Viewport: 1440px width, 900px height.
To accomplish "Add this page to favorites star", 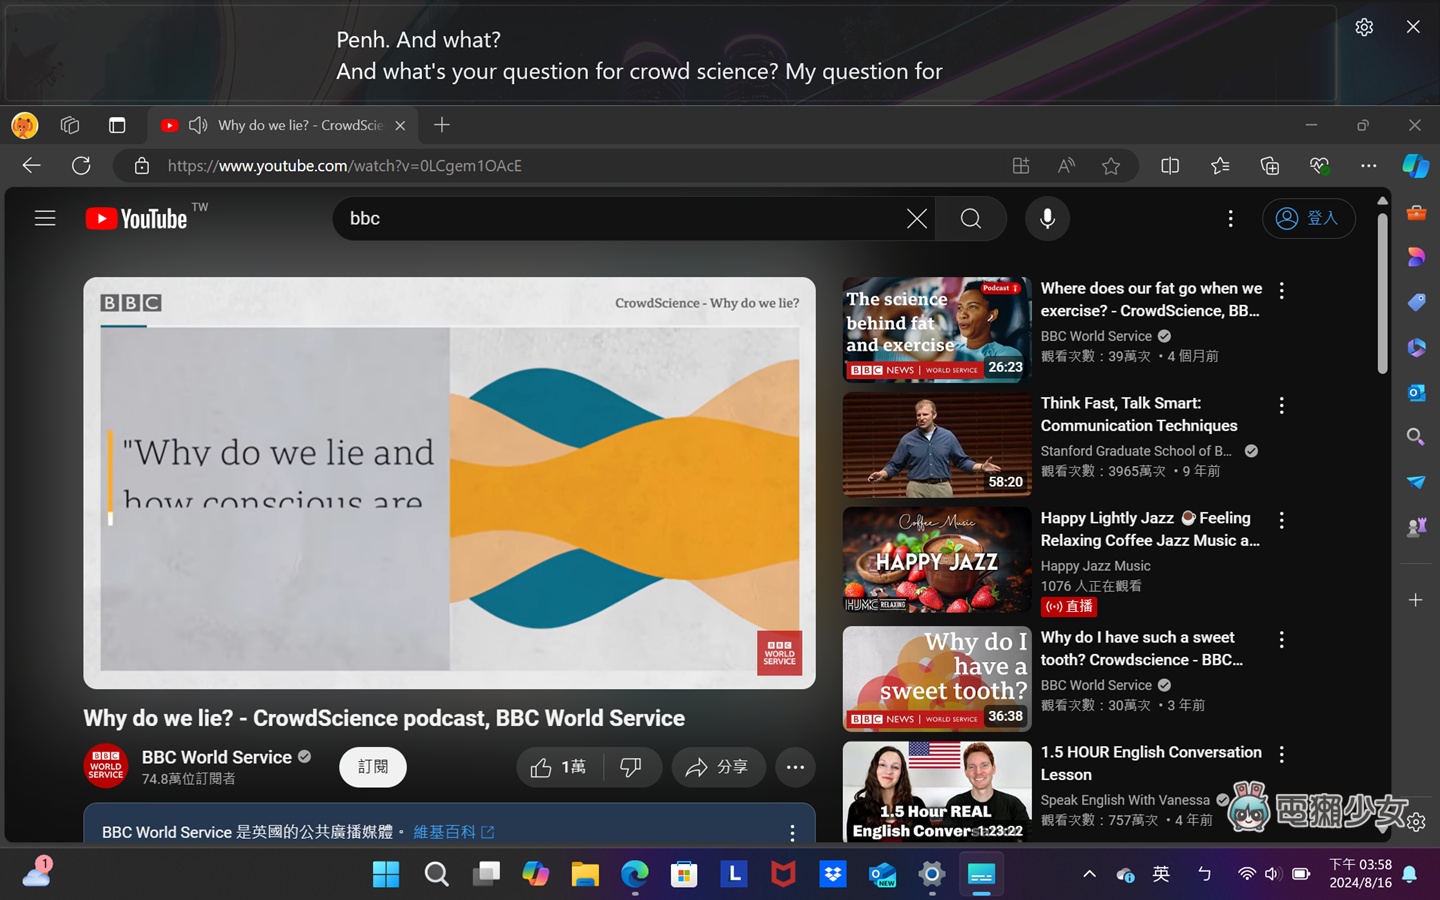I will pos(1111,166).
